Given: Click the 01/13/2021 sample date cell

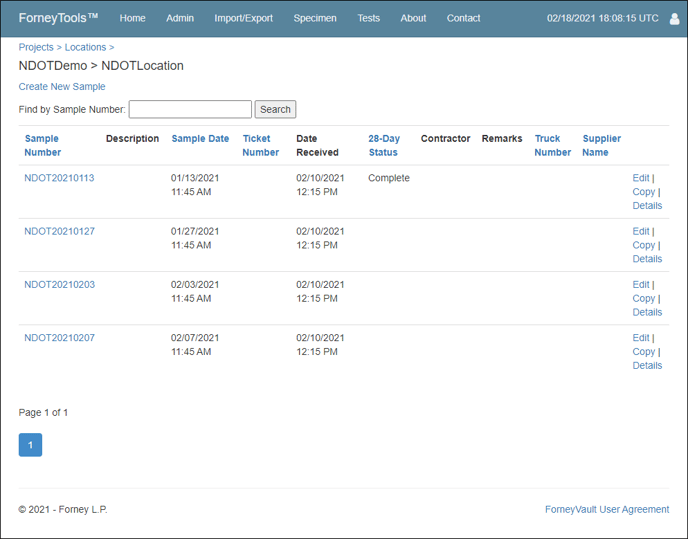Looking at the screenshot, I should click(195, 185).
